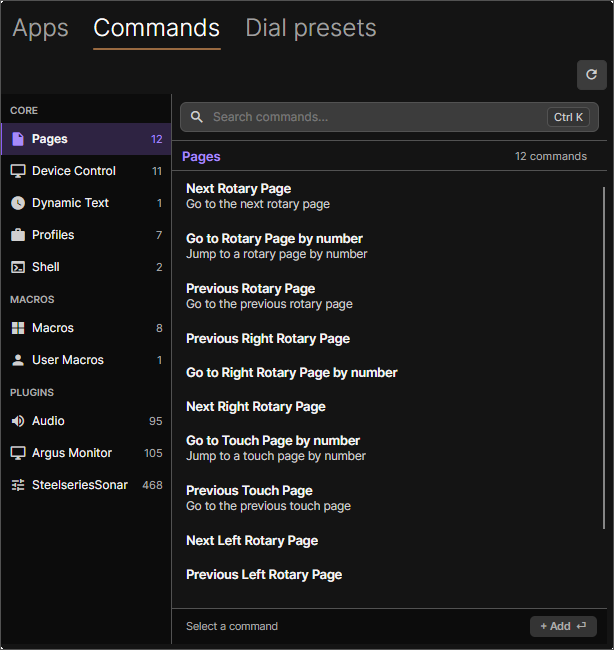Click the Shell terminal icon
The image size is (614, 650).
(x=18, y=267)
